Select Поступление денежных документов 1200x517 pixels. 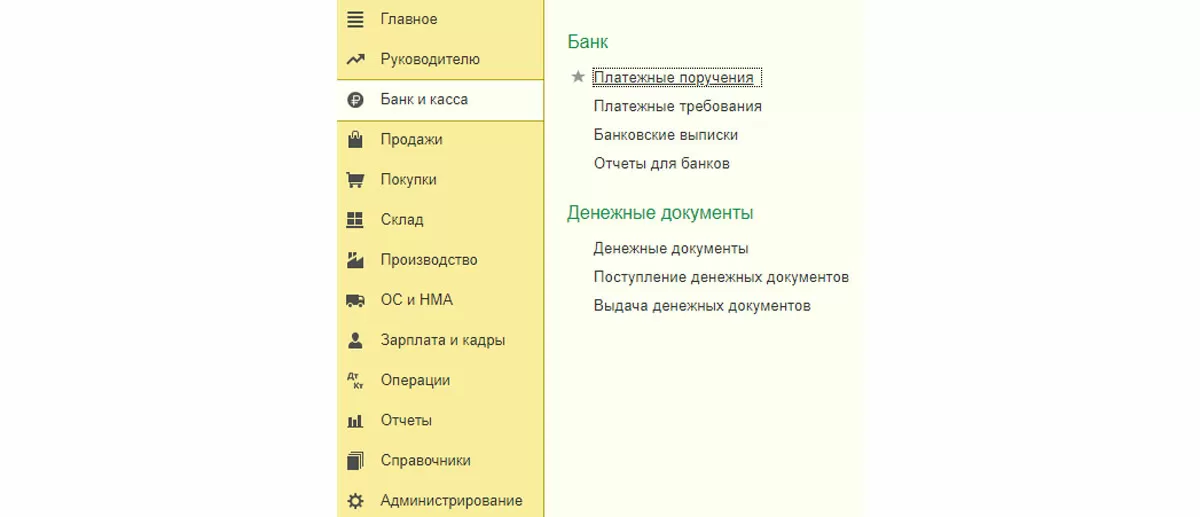720,277
